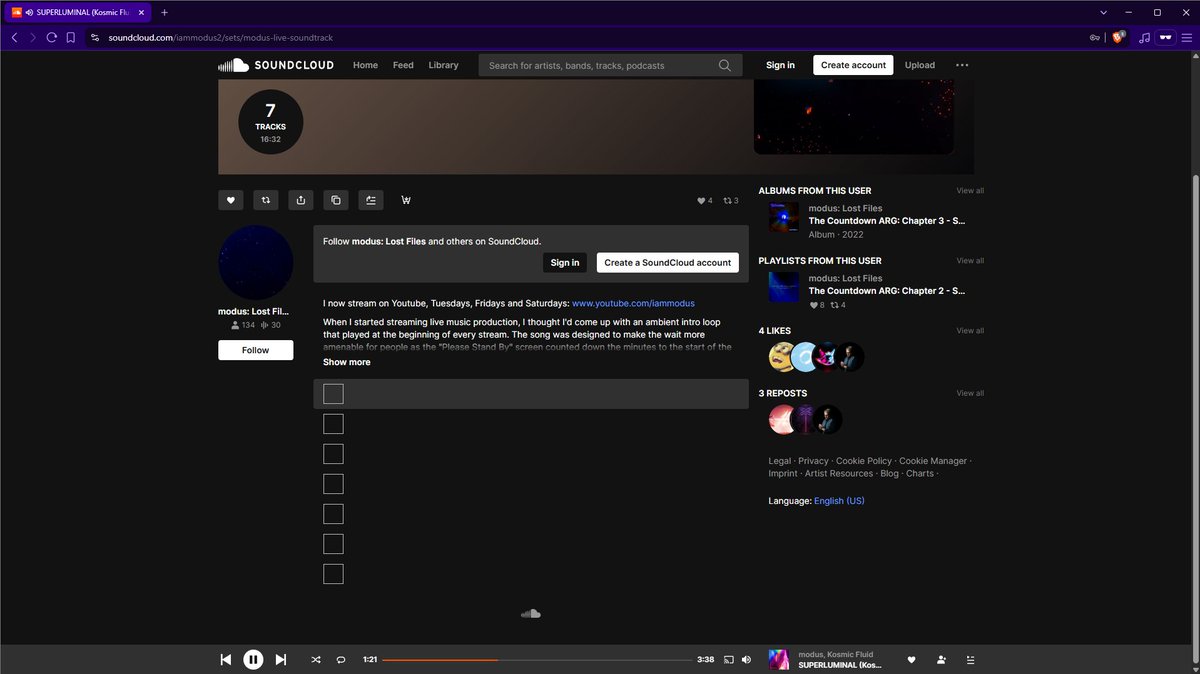Toggle repeat in the player bar

coord(341,659)
